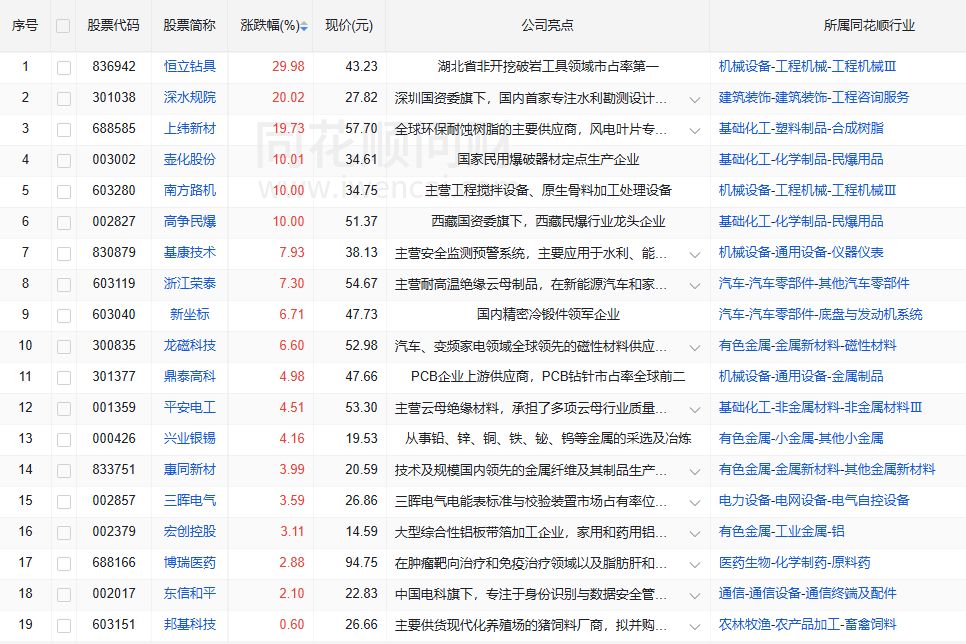Click 农林牧渔-农产品加工-畜禽饲料 industry link
The height and width of the screenshot is (644, 966).
pyautogui.click(x=807, y=624)
